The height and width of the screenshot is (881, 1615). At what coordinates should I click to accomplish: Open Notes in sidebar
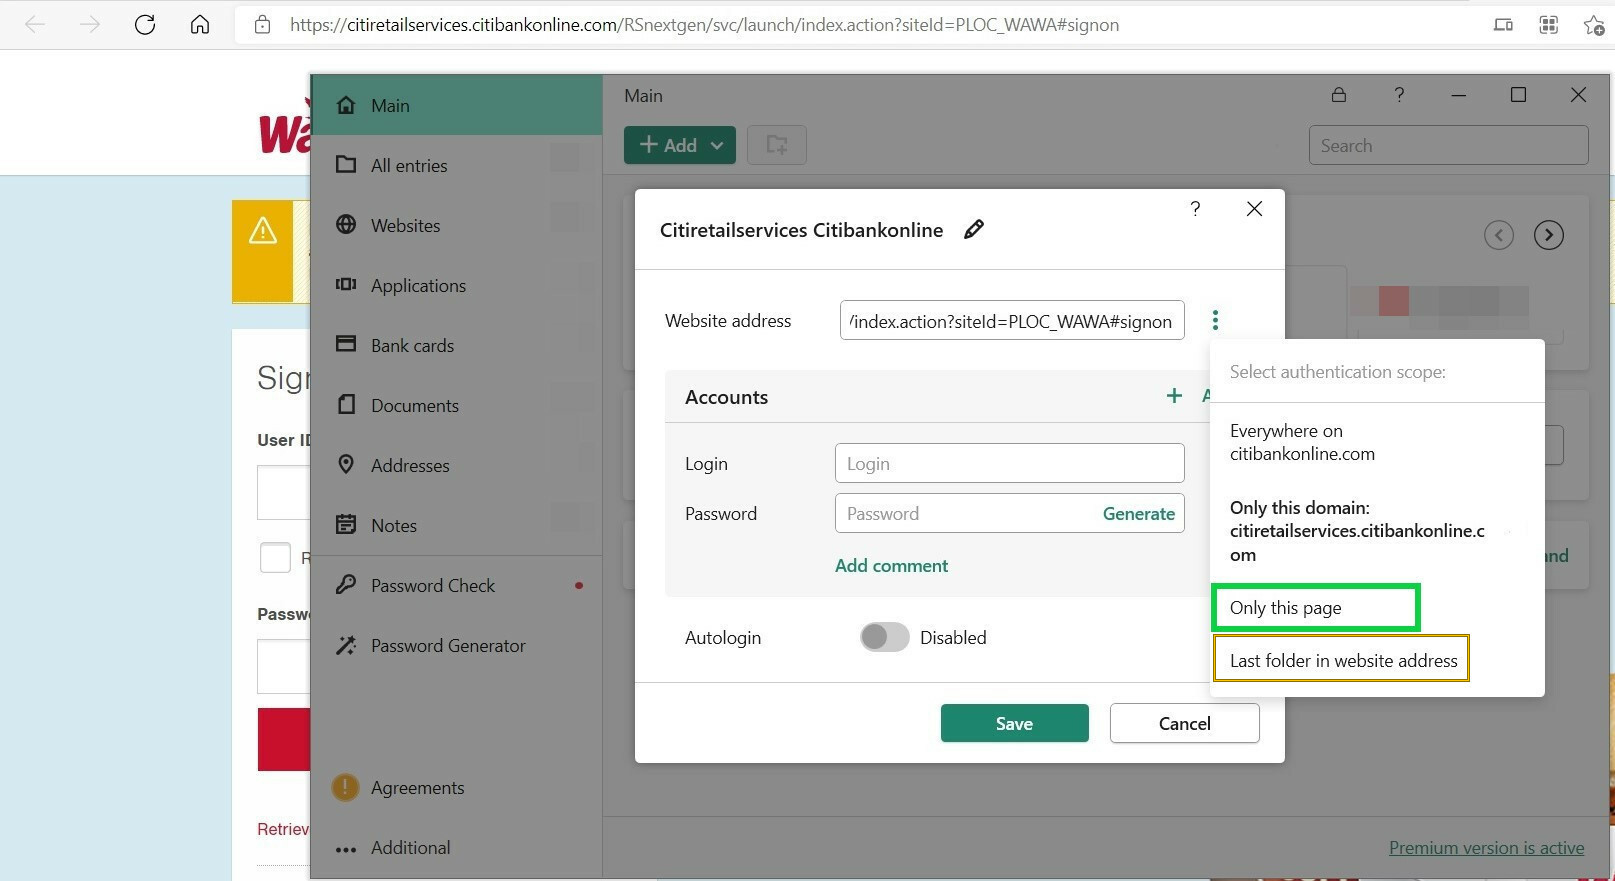tap(457, 525)
